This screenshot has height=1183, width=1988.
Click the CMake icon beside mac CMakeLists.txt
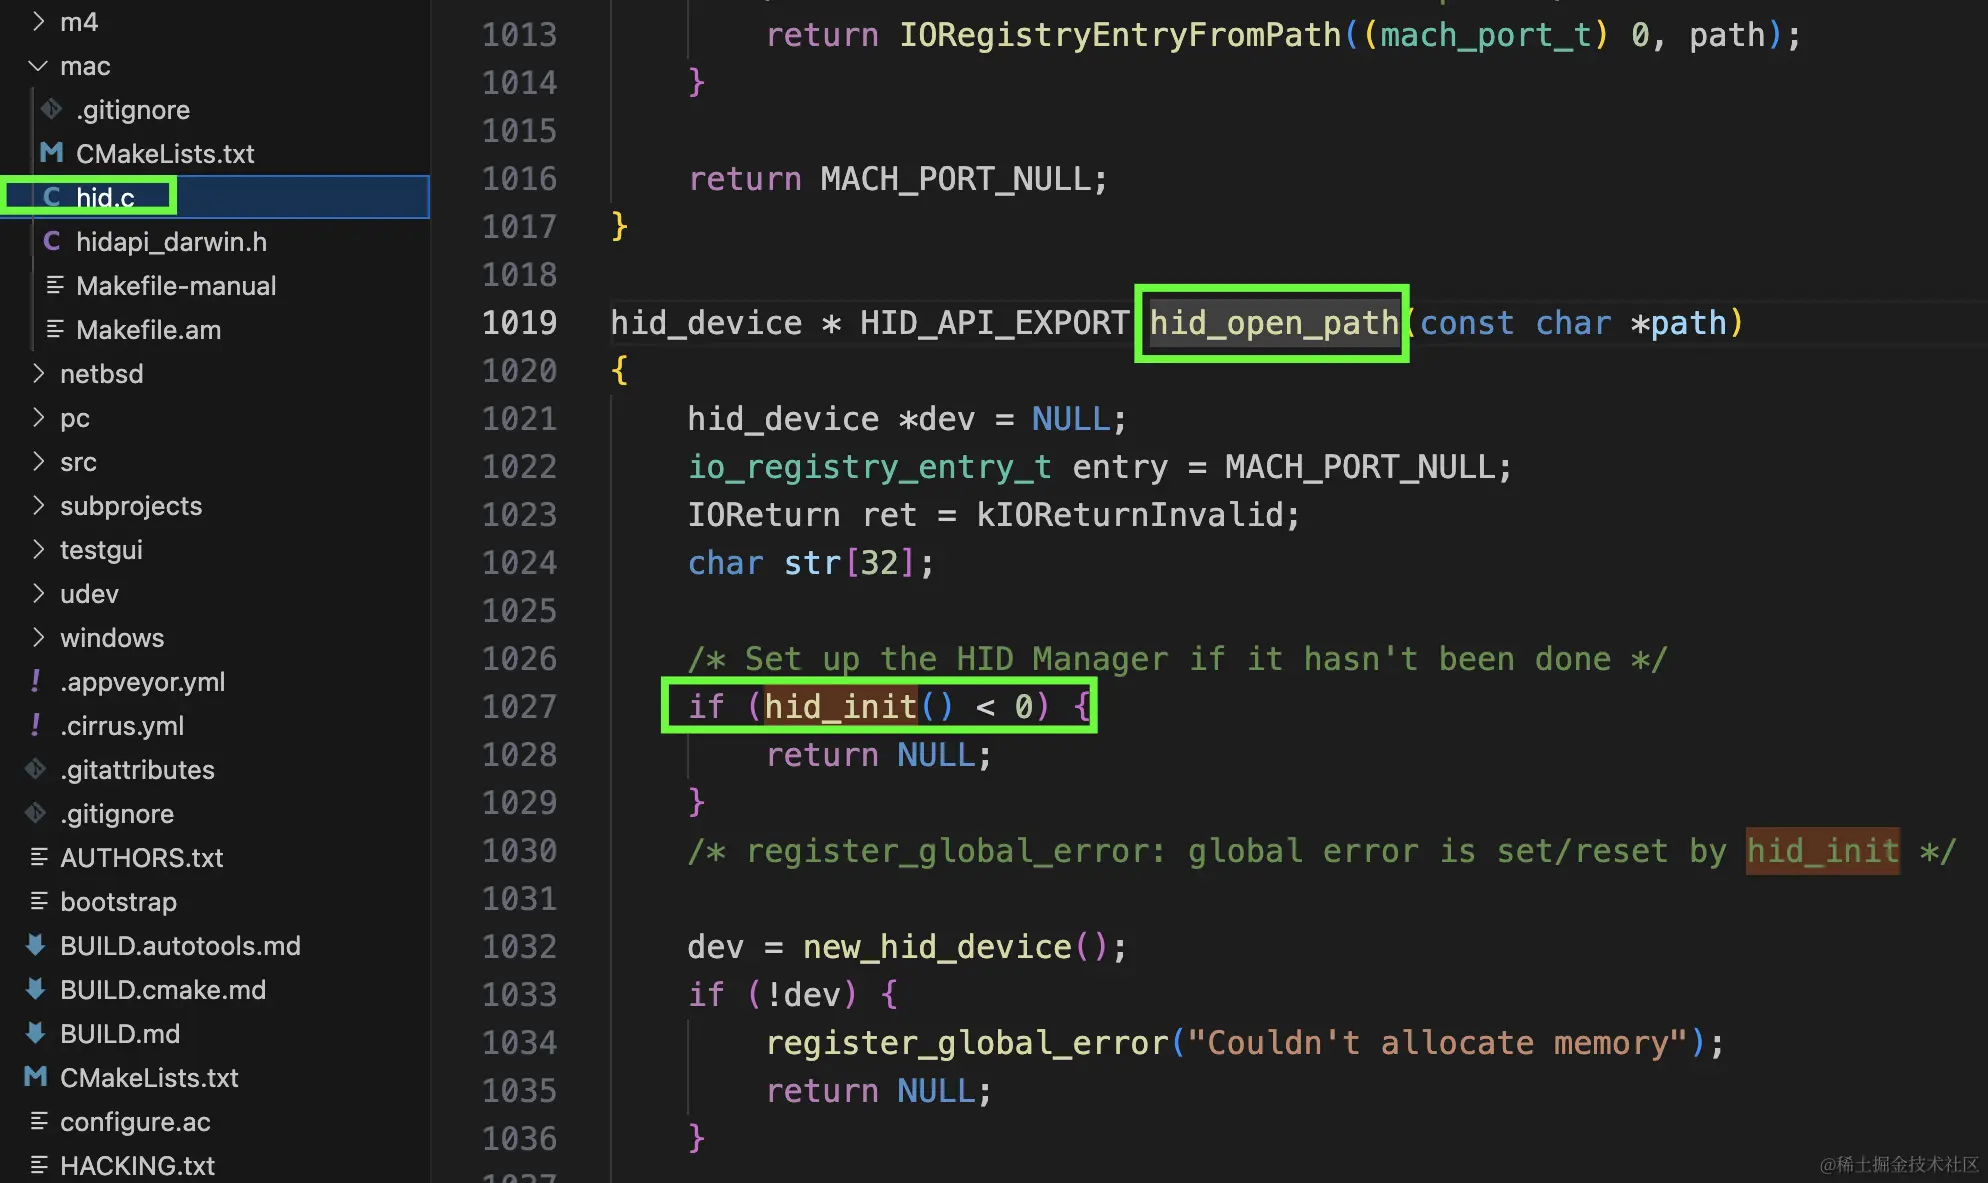[52, 153]
